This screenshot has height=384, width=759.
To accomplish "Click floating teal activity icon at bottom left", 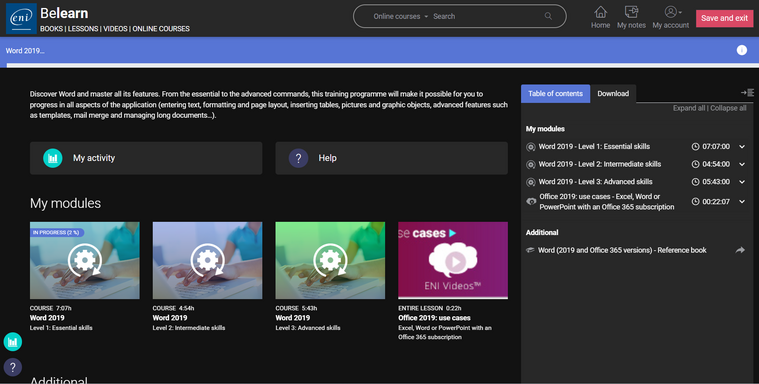I will click(13, 342).
